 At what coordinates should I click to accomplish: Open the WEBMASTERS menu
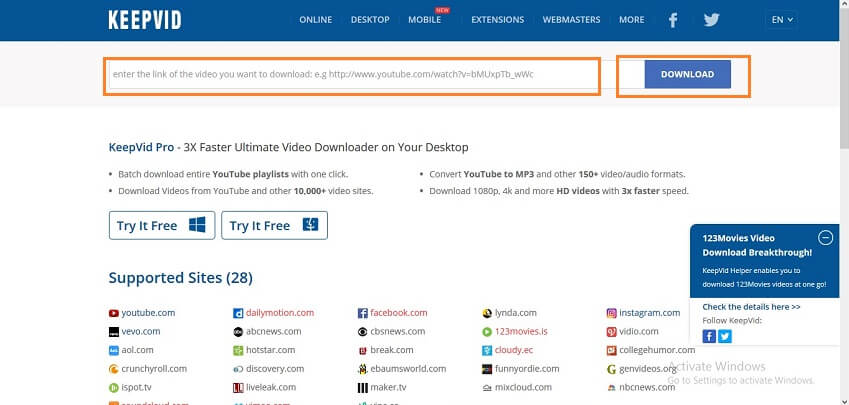pos(571,19)
